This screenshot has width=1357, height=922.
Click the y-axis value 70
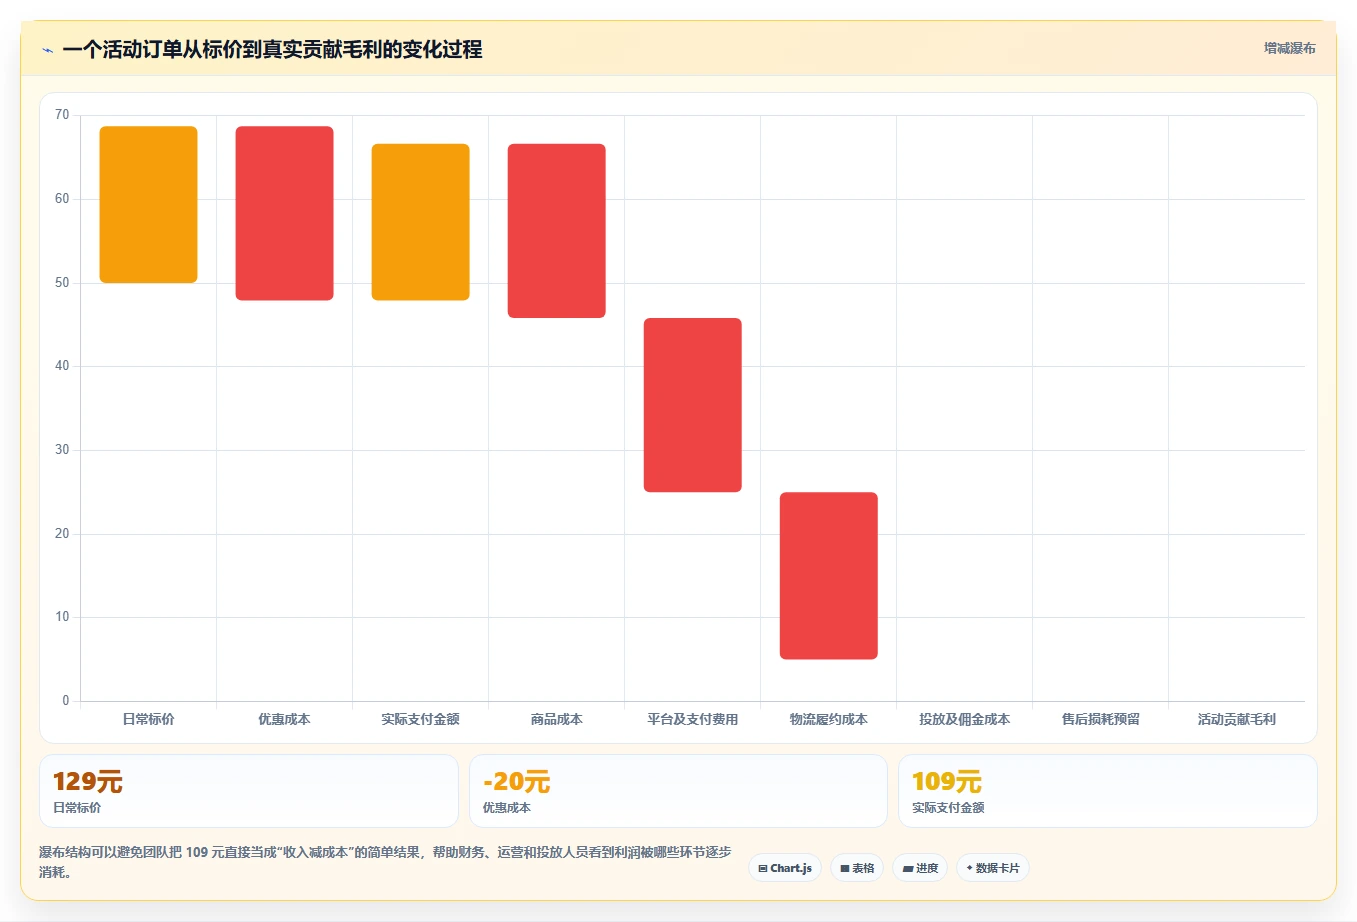(62, 115)
